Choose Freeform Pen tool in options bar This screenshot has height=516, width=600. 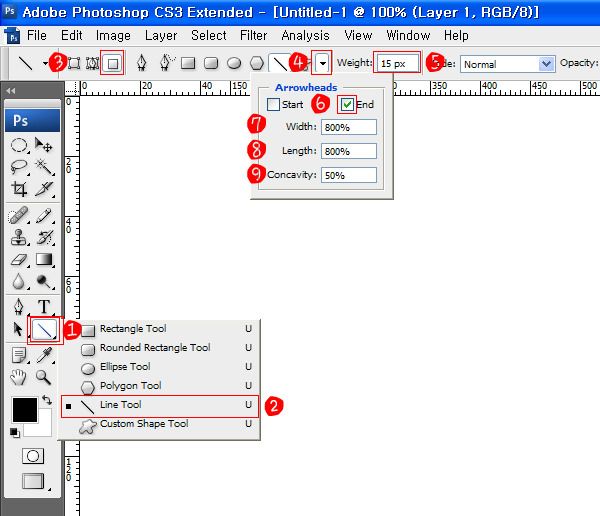coord(166,62)
